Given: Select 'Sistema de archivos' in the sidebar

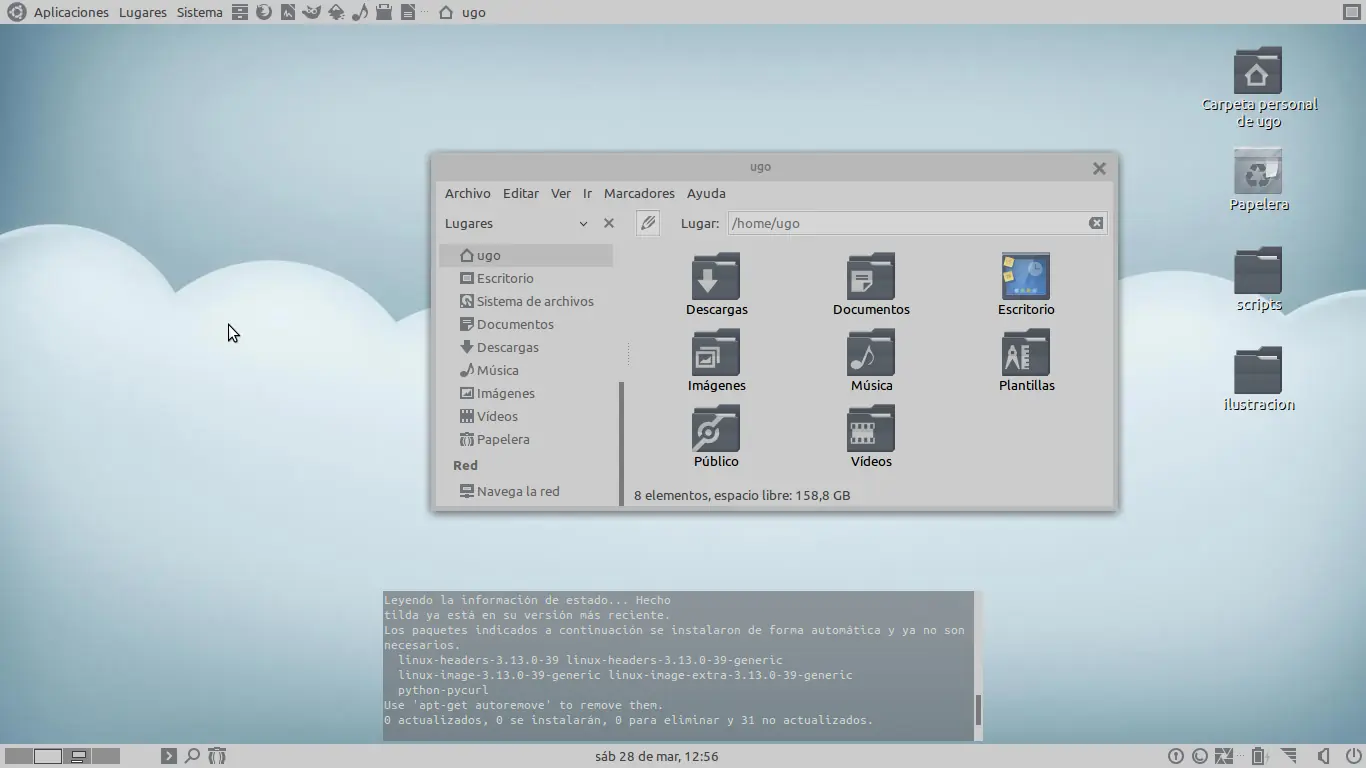Looking at the screenshot, I should [526, 301].
